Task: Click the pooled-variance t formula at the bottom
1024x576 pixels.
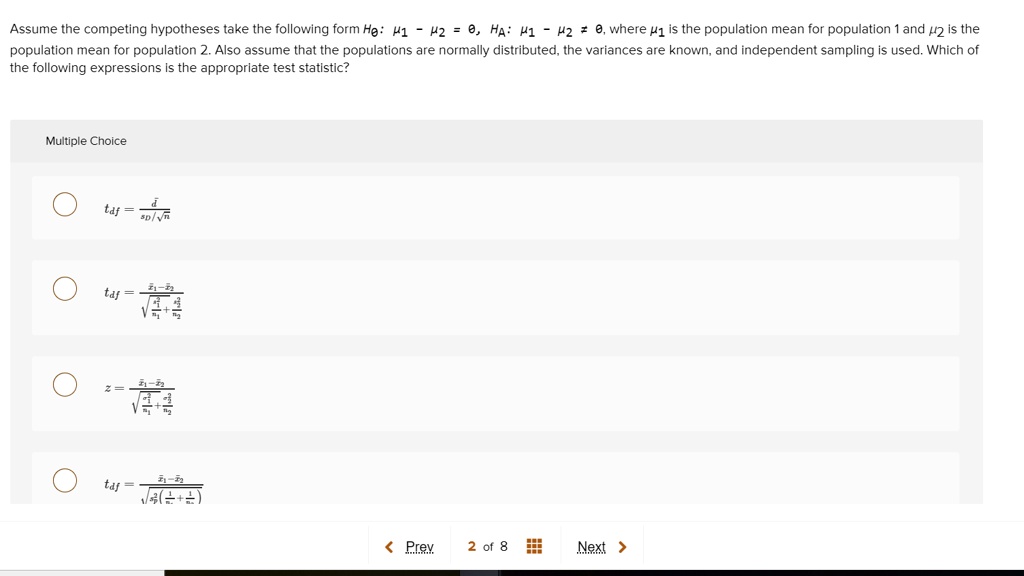Action: pyautogui.click(x=153, y=487)
